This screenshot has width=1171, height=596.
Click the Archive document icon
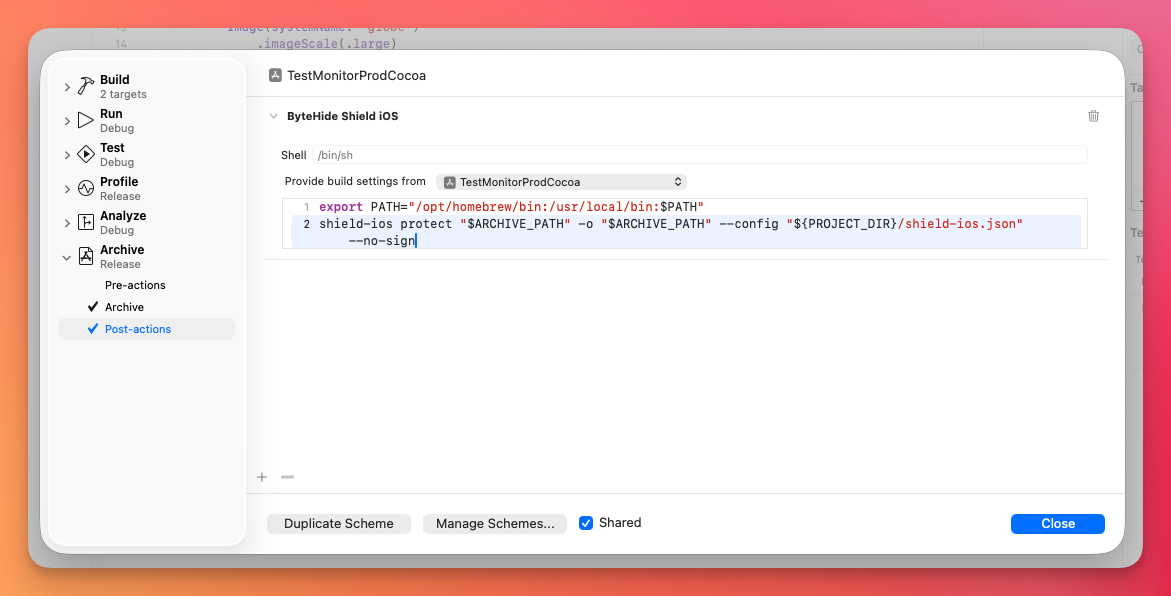(86, 256)
